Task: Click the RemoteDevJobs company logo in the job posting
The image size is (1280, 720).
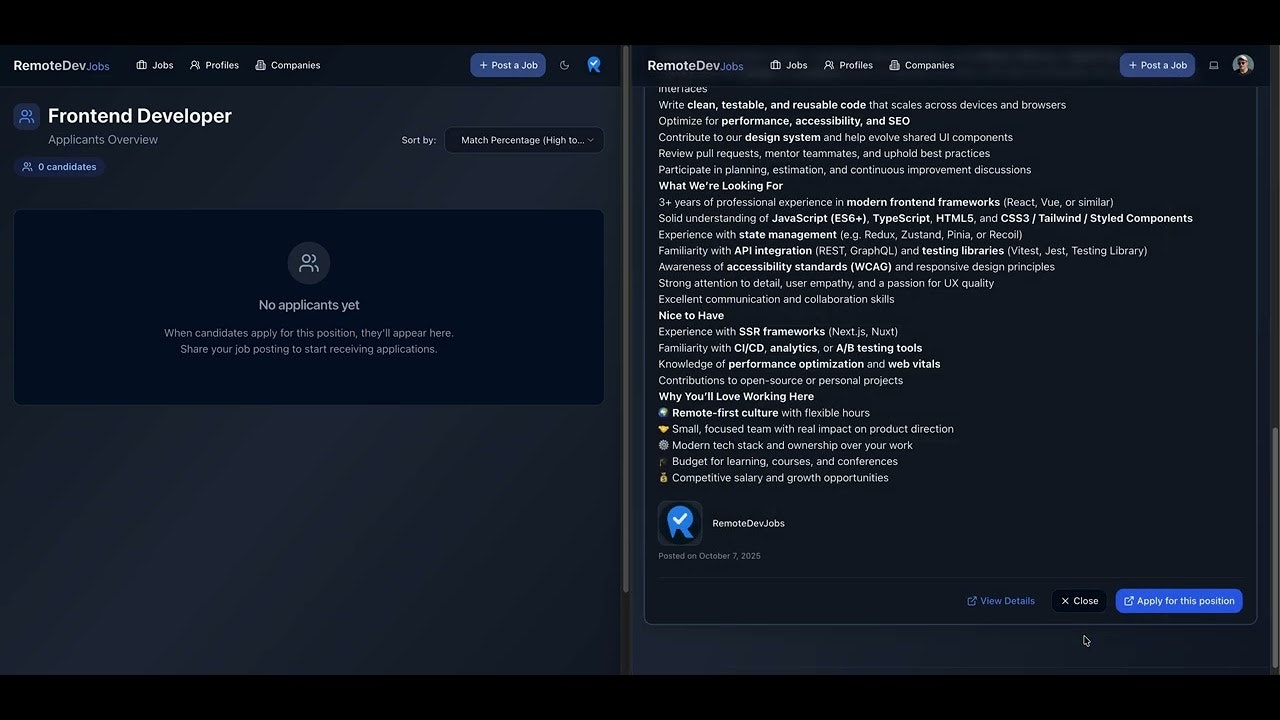Action: tap(680, 522)
